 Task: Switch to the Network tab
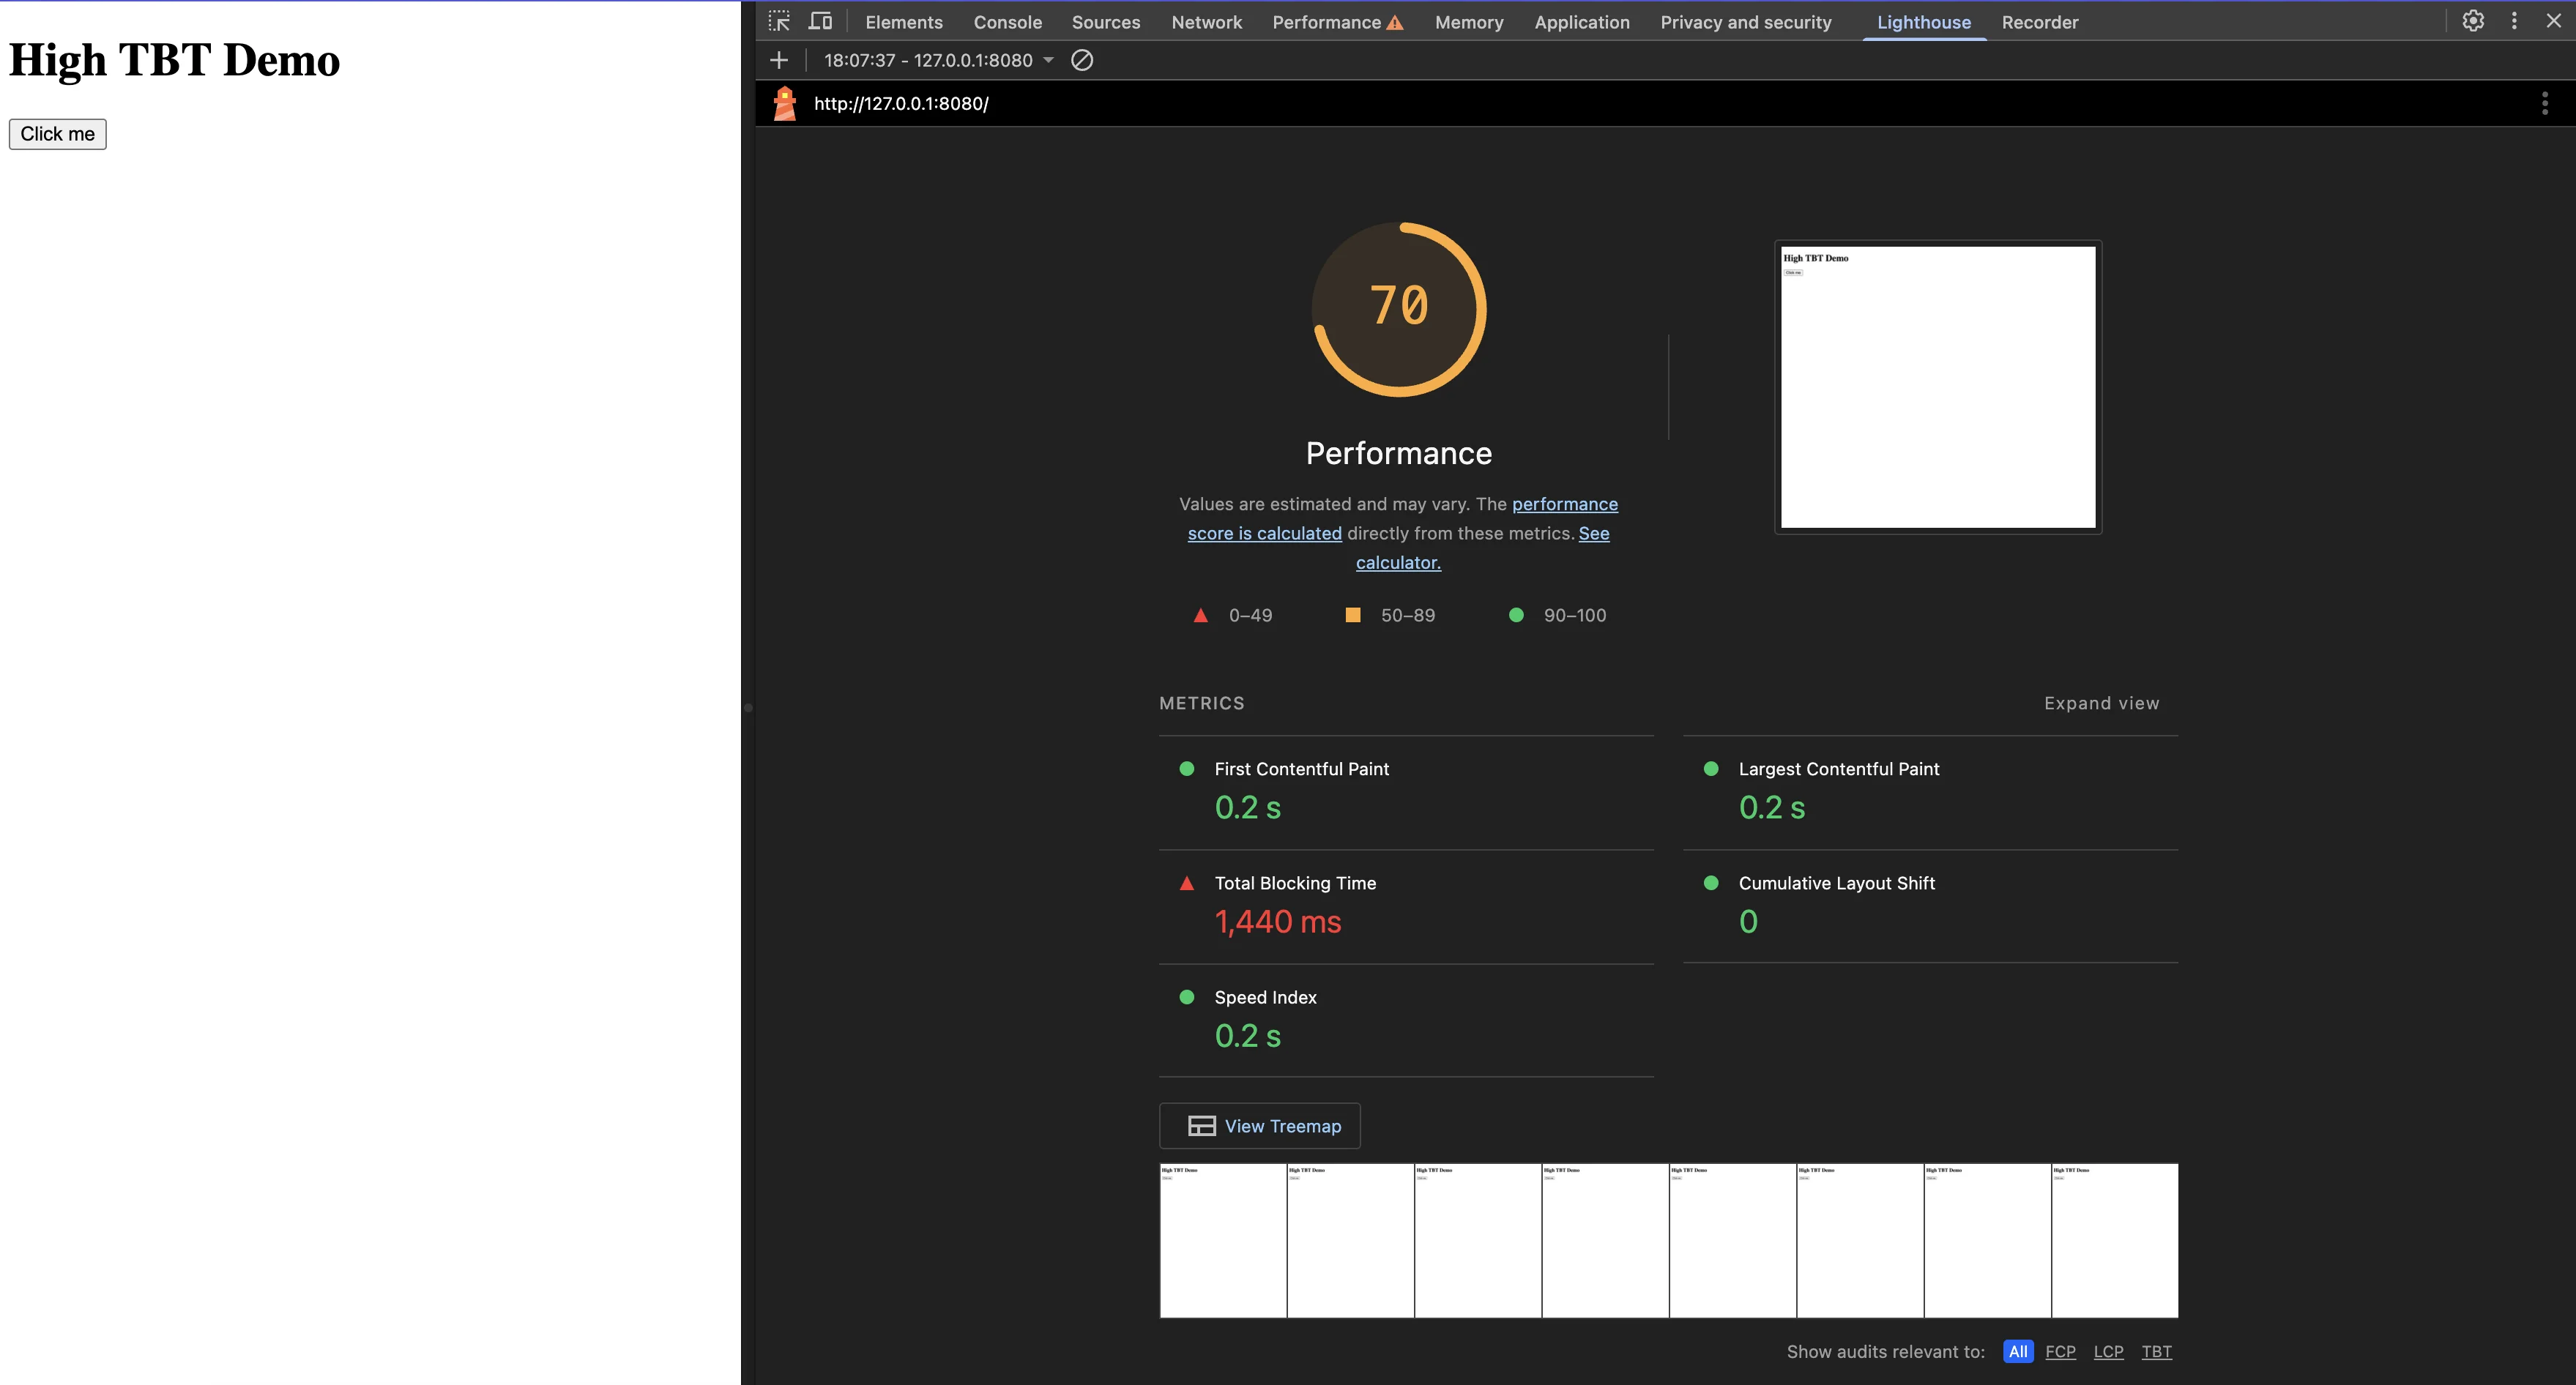(1206, 22)
